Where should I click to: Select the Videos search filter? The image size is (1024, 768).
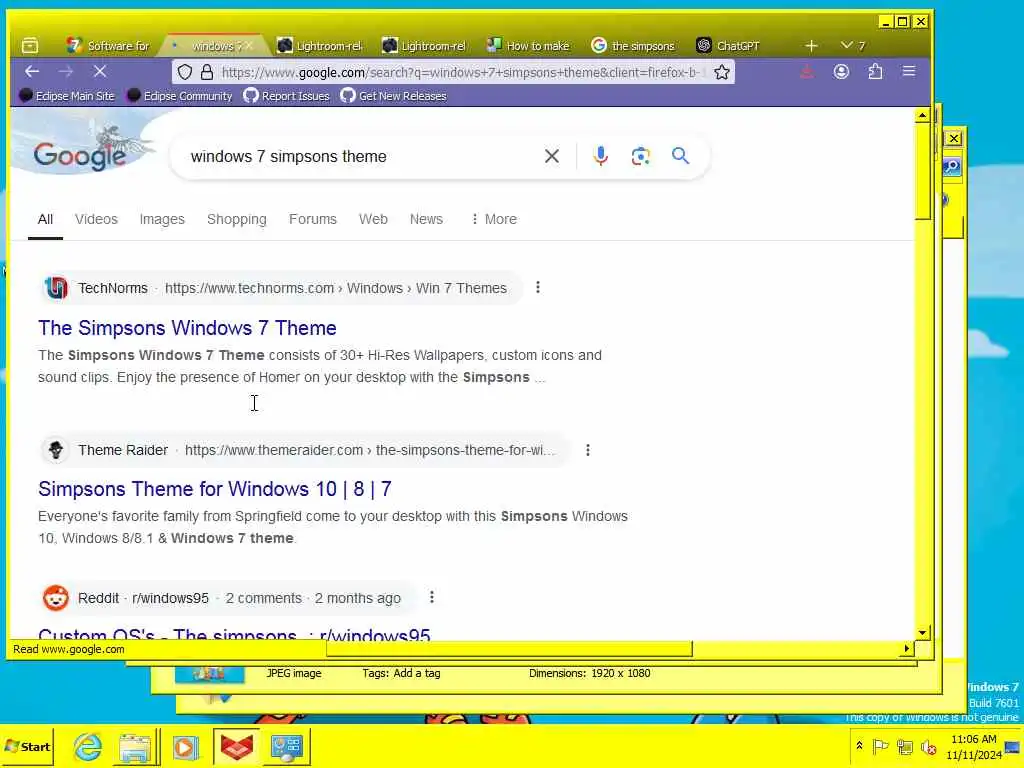[96, 219]
